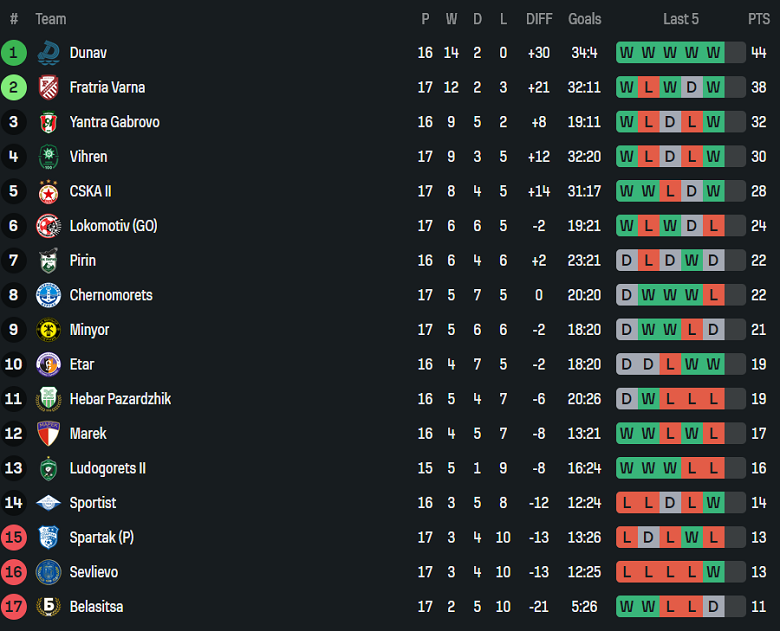Open the Vihren team link
The height and width of the screenshot is (631, 780).
point(88,157)
